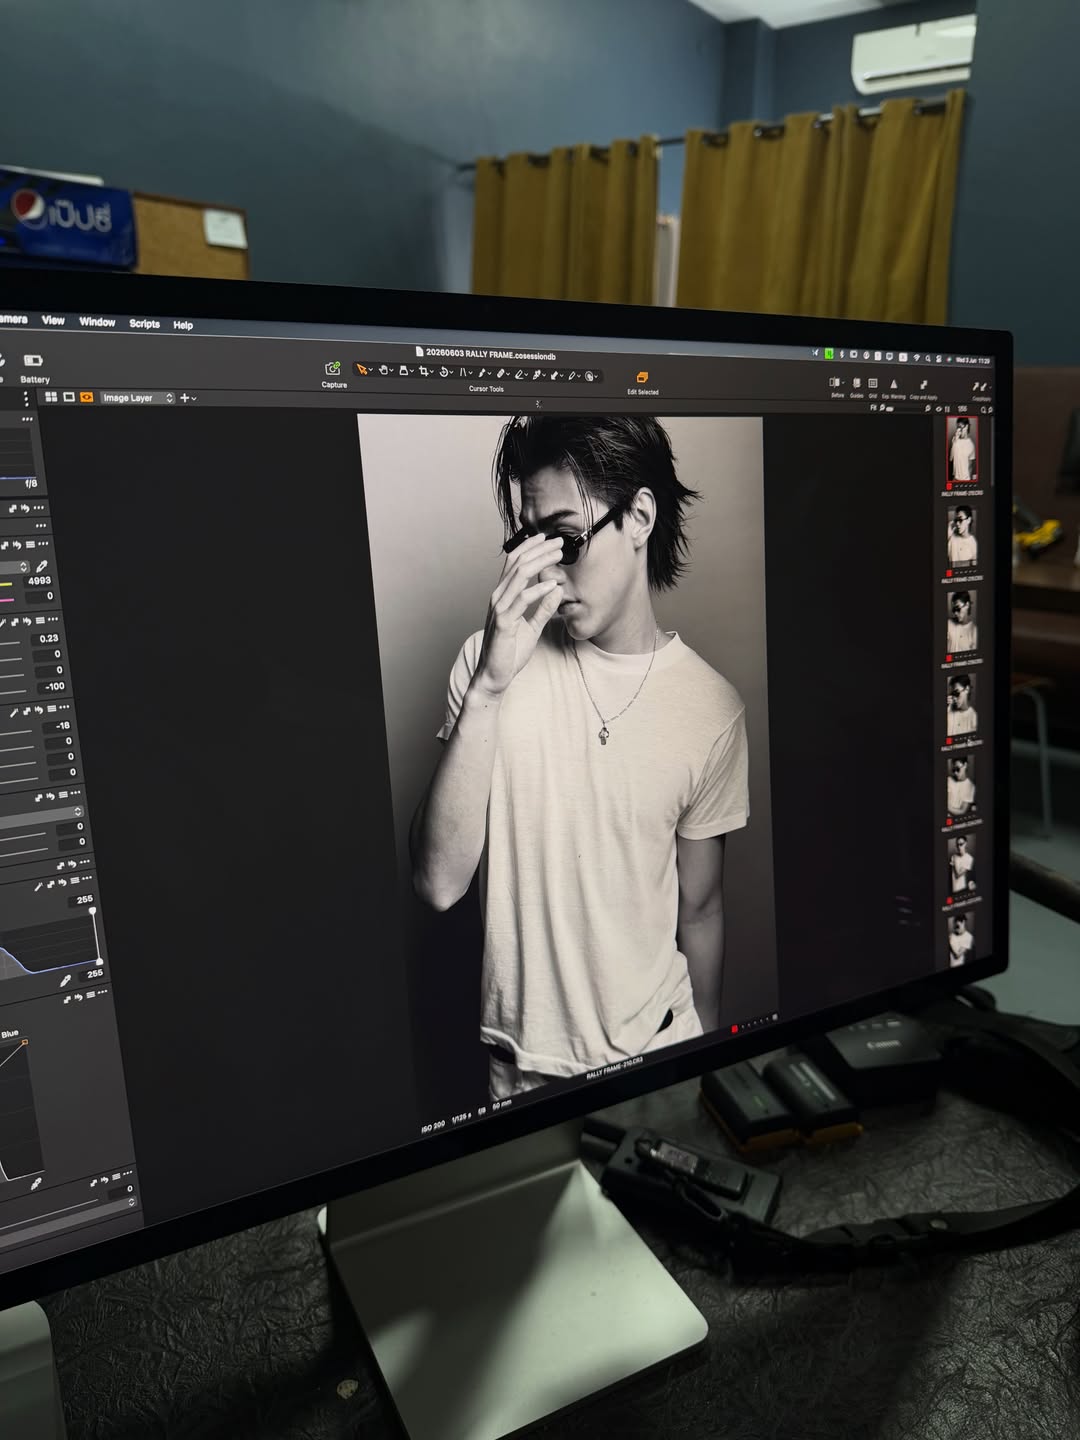Switch to the Blue curve channel tab

(x=9, y=1033)
